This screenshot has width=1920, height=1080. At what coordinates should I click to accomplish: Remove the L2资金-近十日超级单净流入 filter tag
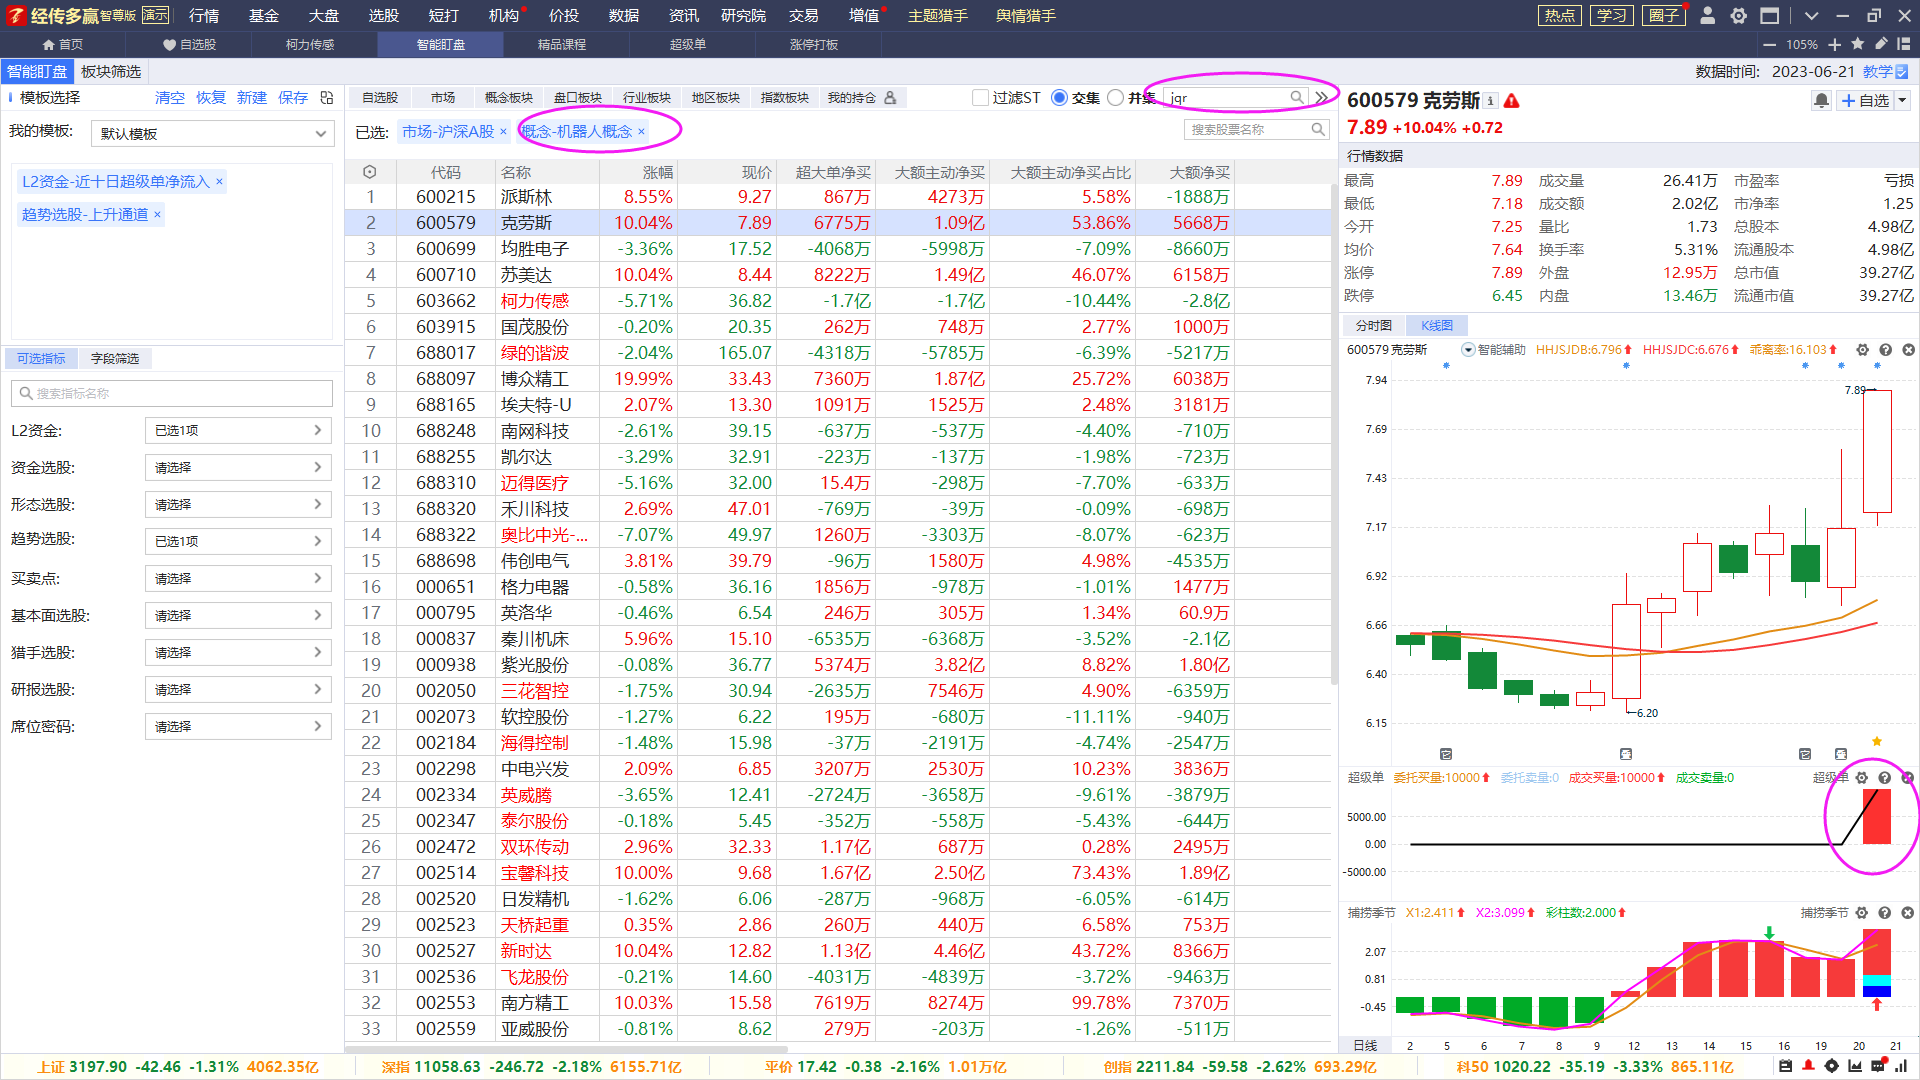point(219,181)
